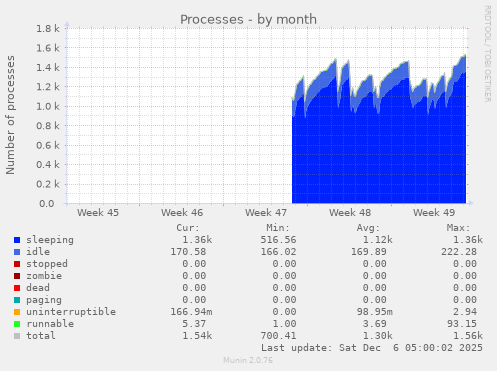Click the 'idle' legend label
The height and width of the screenshot is (371, 497).
pos(38,252)
